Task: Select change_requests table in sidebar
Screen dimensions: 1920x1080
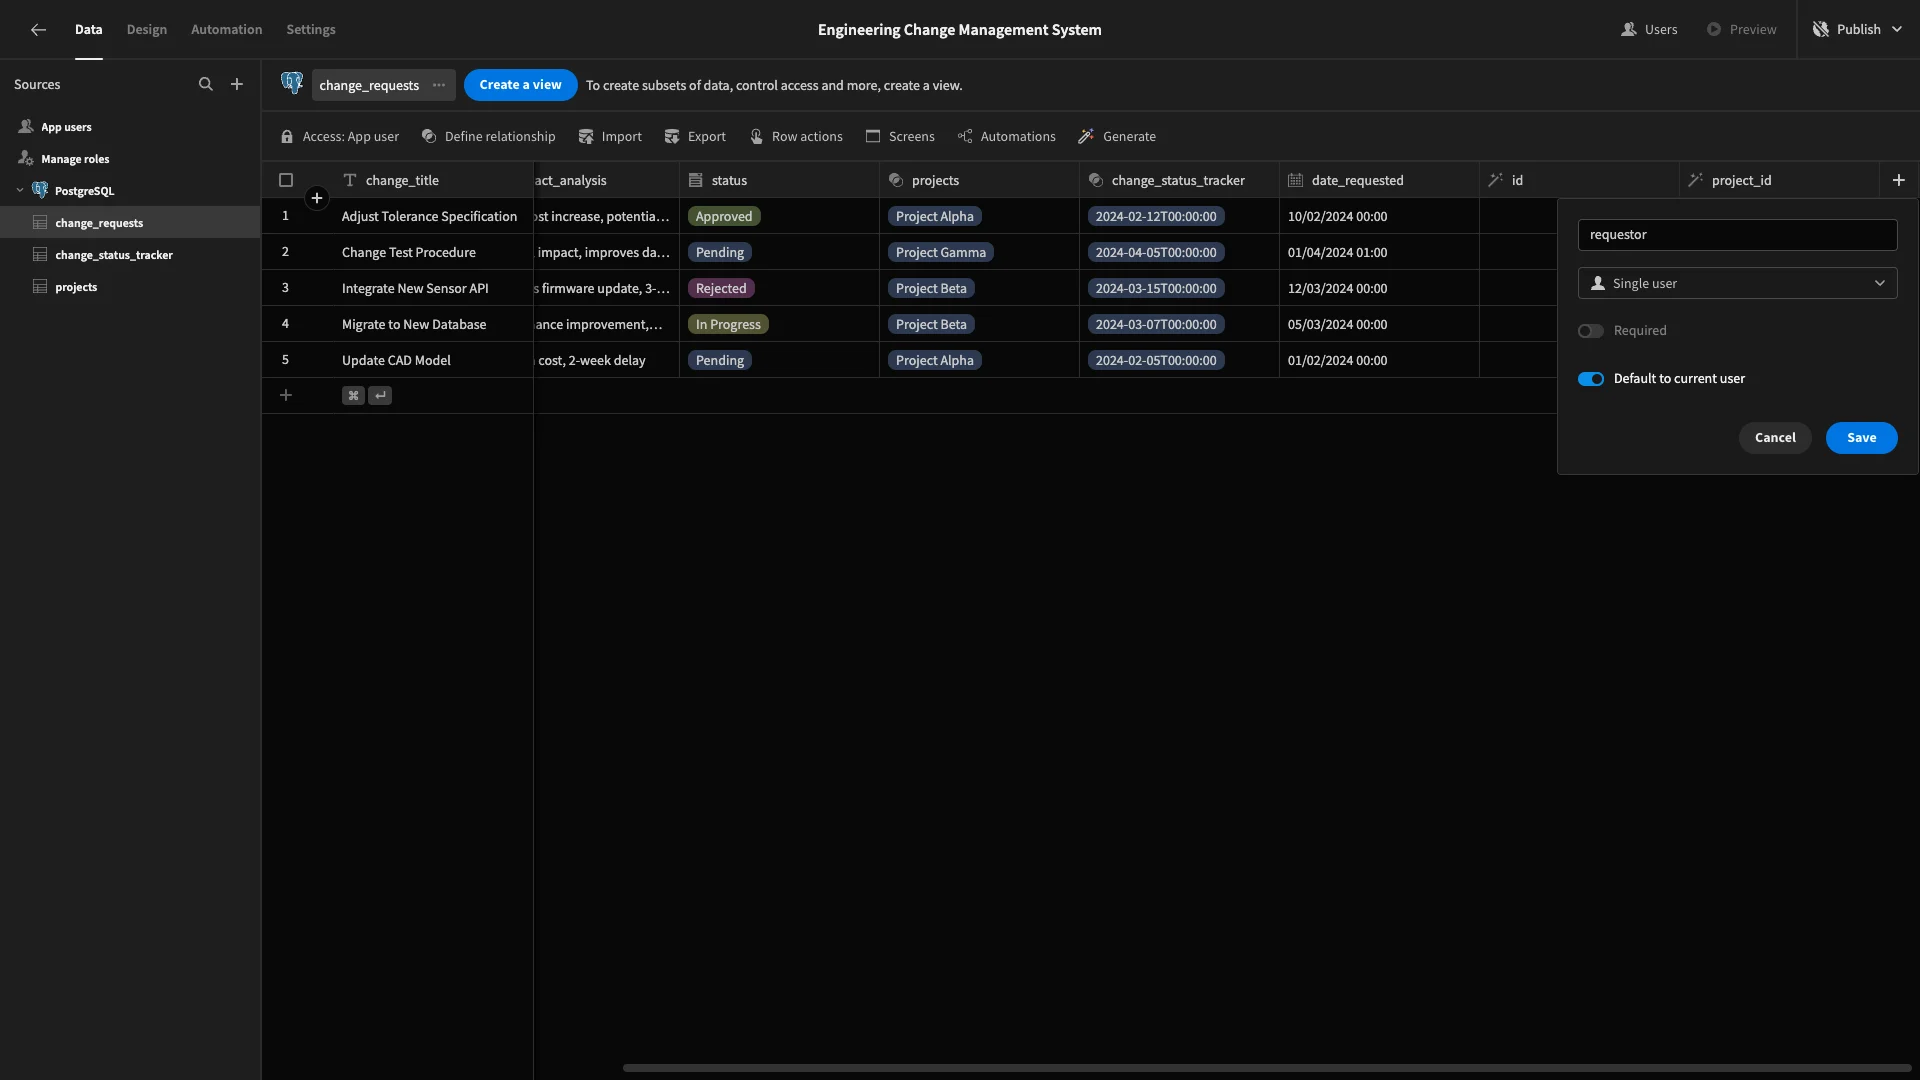Action: tap(130, 223)
